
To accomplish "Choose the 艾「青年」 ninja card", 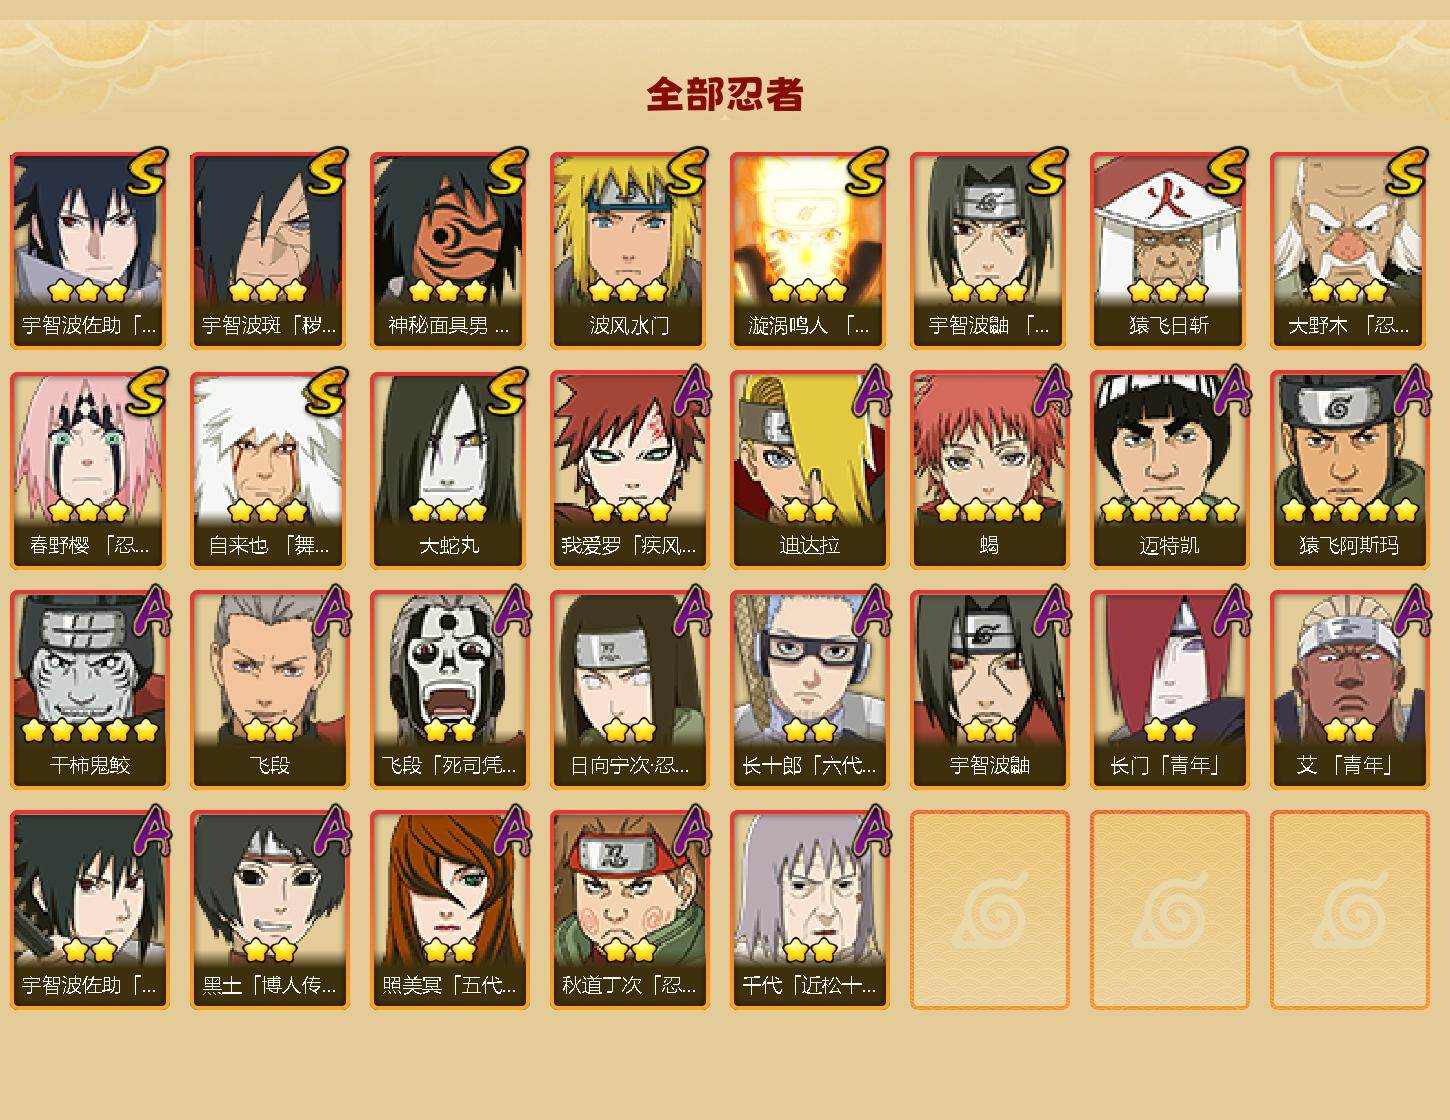I will click(x=1349, y=690).
